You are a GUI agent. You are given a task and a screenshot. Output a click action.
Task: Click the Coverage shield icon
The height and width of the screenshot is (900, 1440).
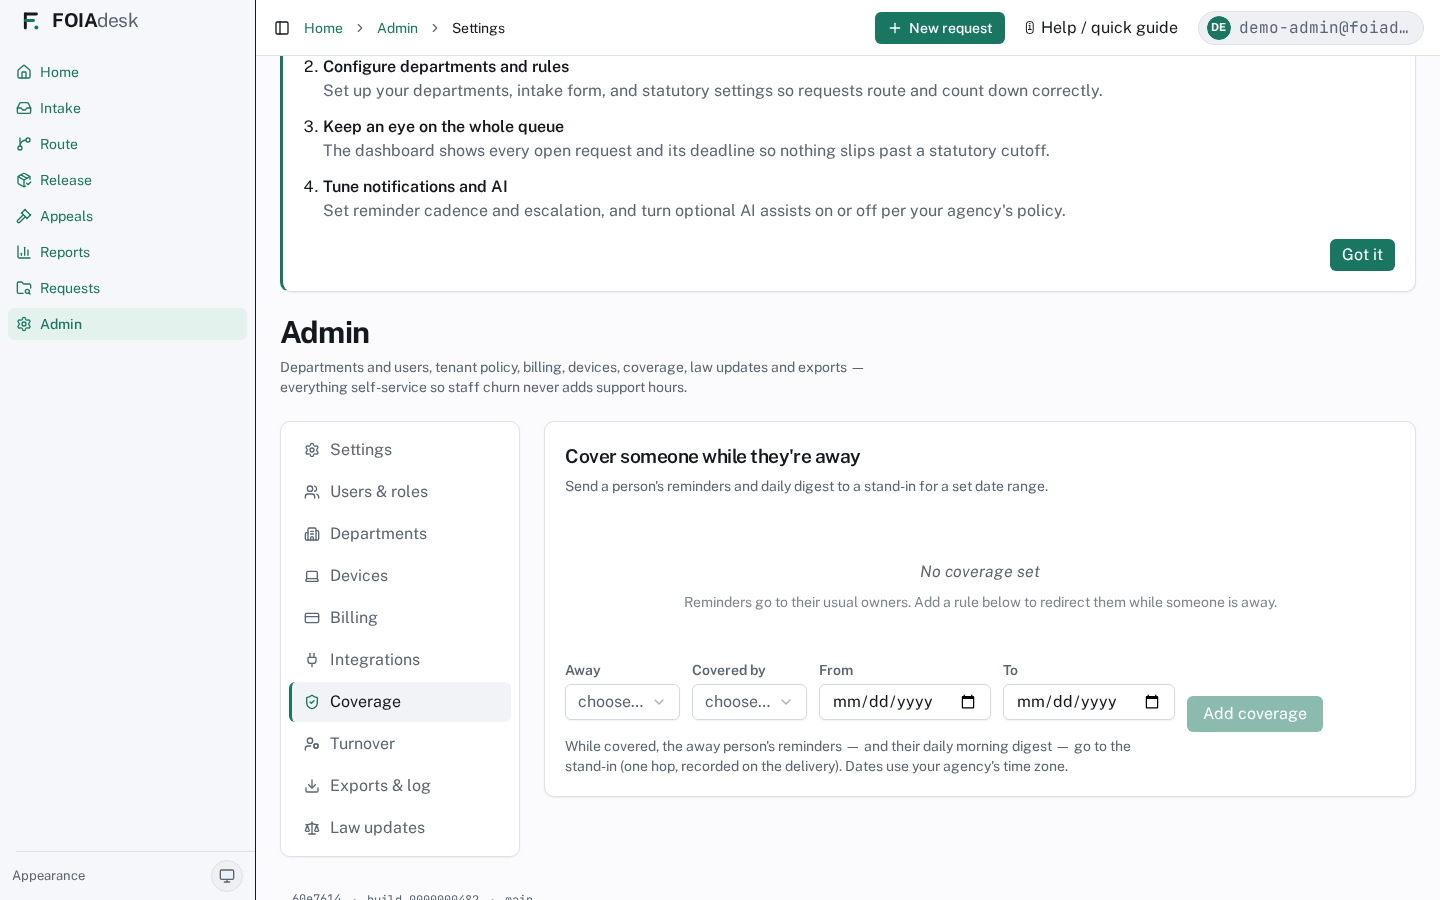312,702
